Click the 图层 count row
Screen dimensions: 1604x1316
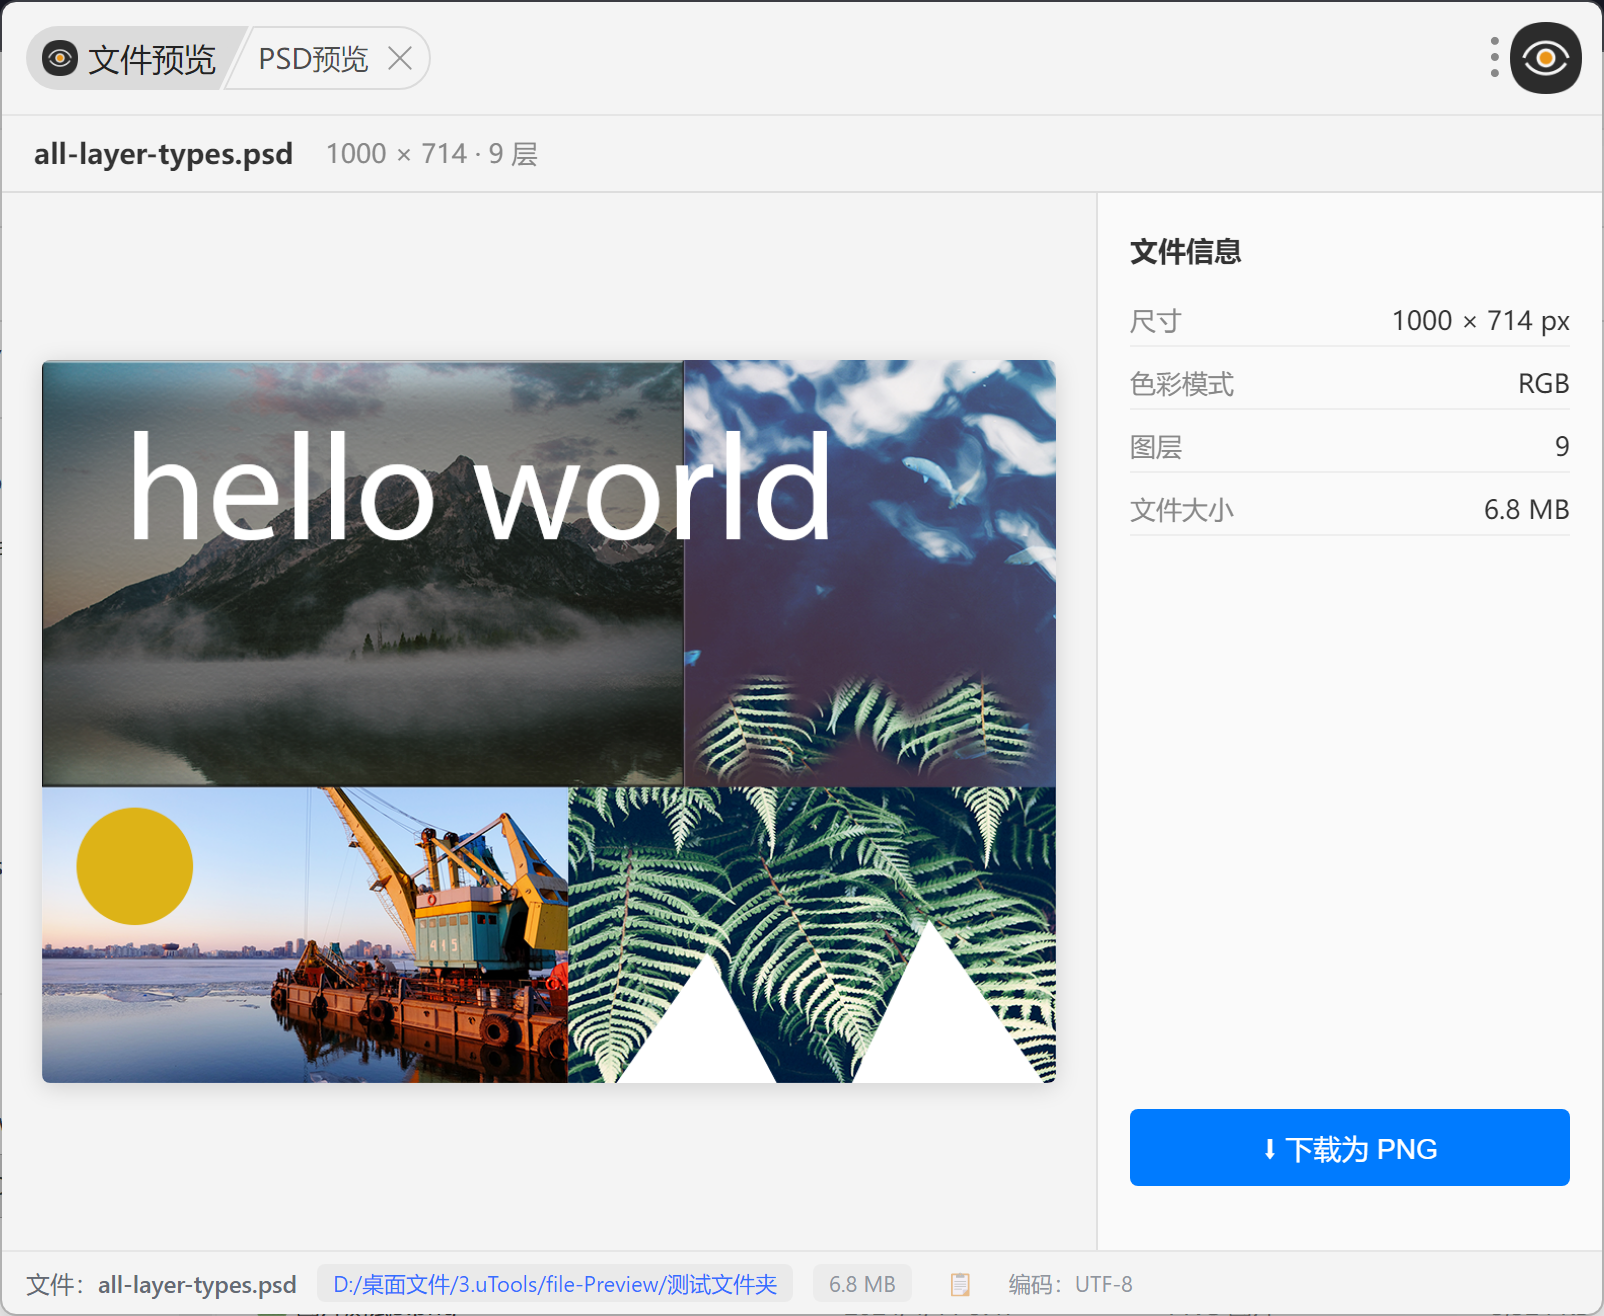pyautogui.click(x=1349, y=447)
